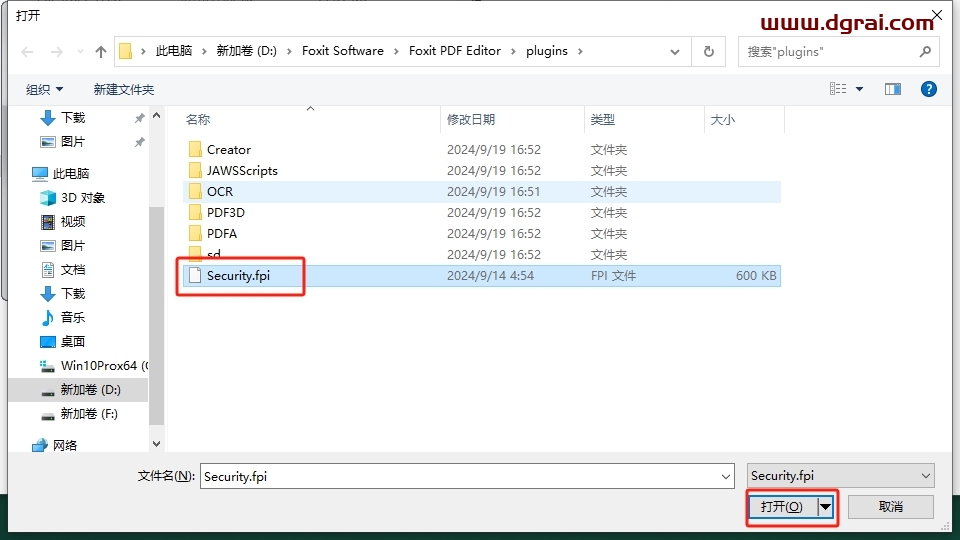Select 此电脑 in navigation tree
Screen dimensions: 960x540
click(70, 173)
